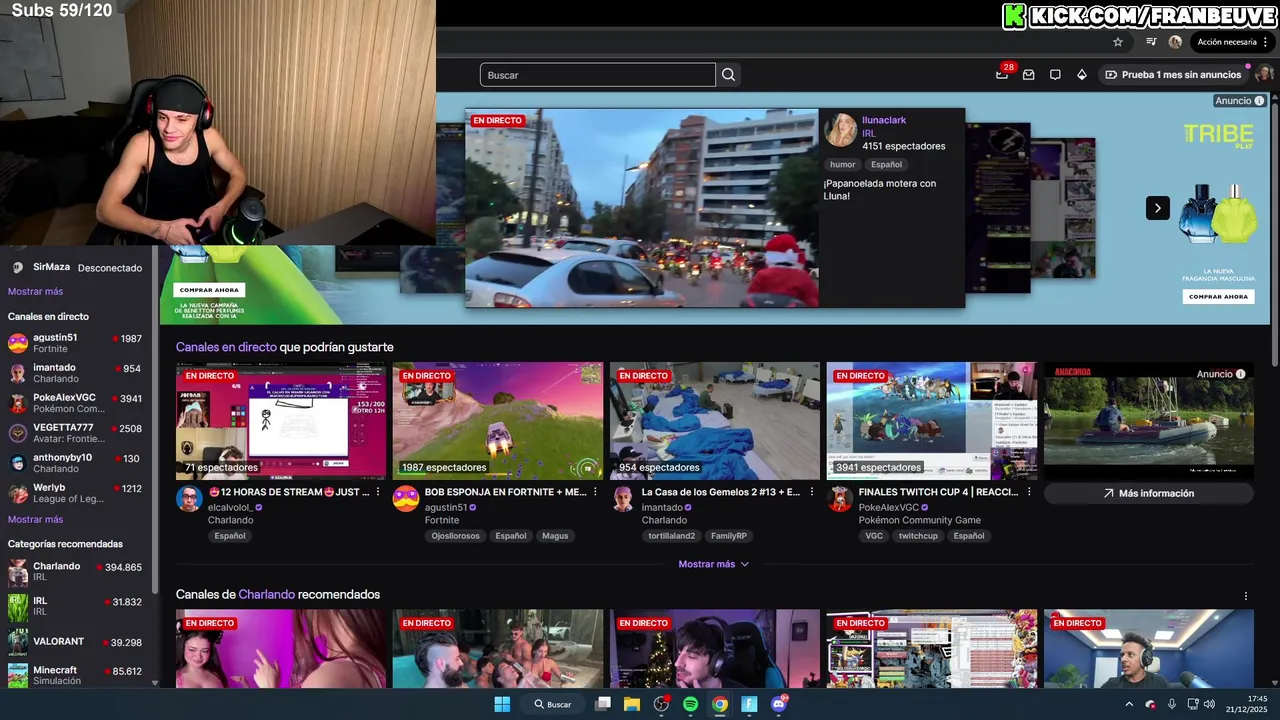Open the Twitch inbox icon
This screenshot has height=720, width=1280.
click(x=1028, y=75)
